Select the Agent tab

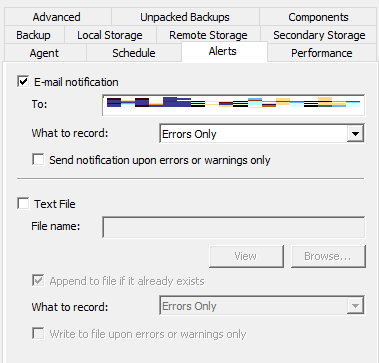44,53
